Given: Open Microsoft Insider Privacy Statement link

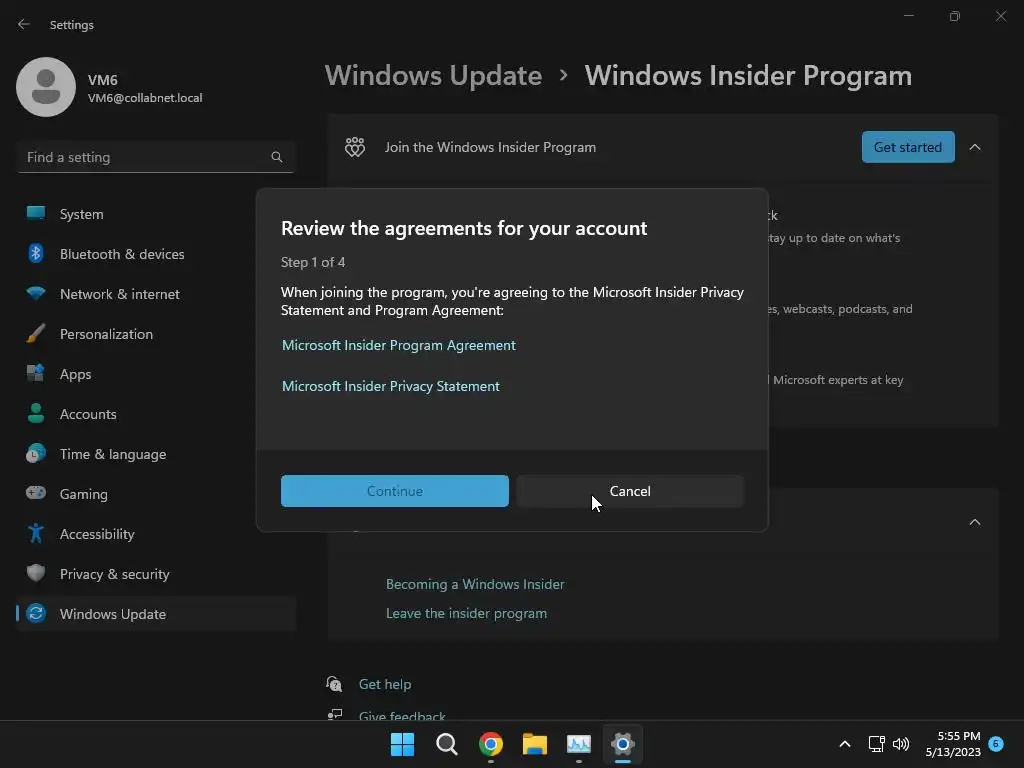Looking at the screenshot, I should [x=391, y=386].
